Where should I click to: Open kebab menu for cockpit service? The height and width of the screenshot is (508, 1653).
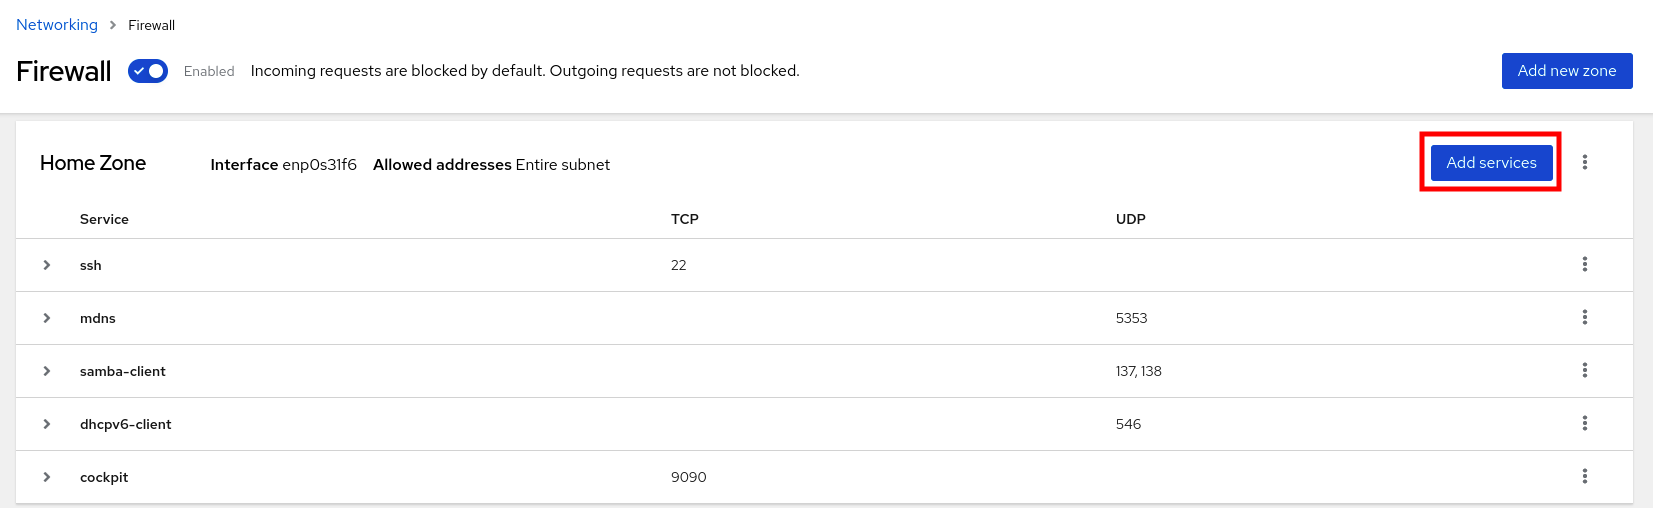(x=1585, y=476)
